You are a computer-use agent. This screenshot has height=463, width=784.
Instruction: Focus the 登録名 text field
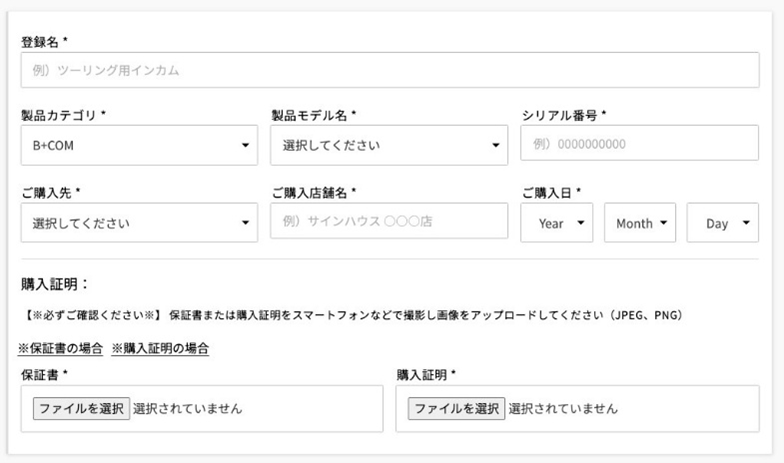click(389, 71)
